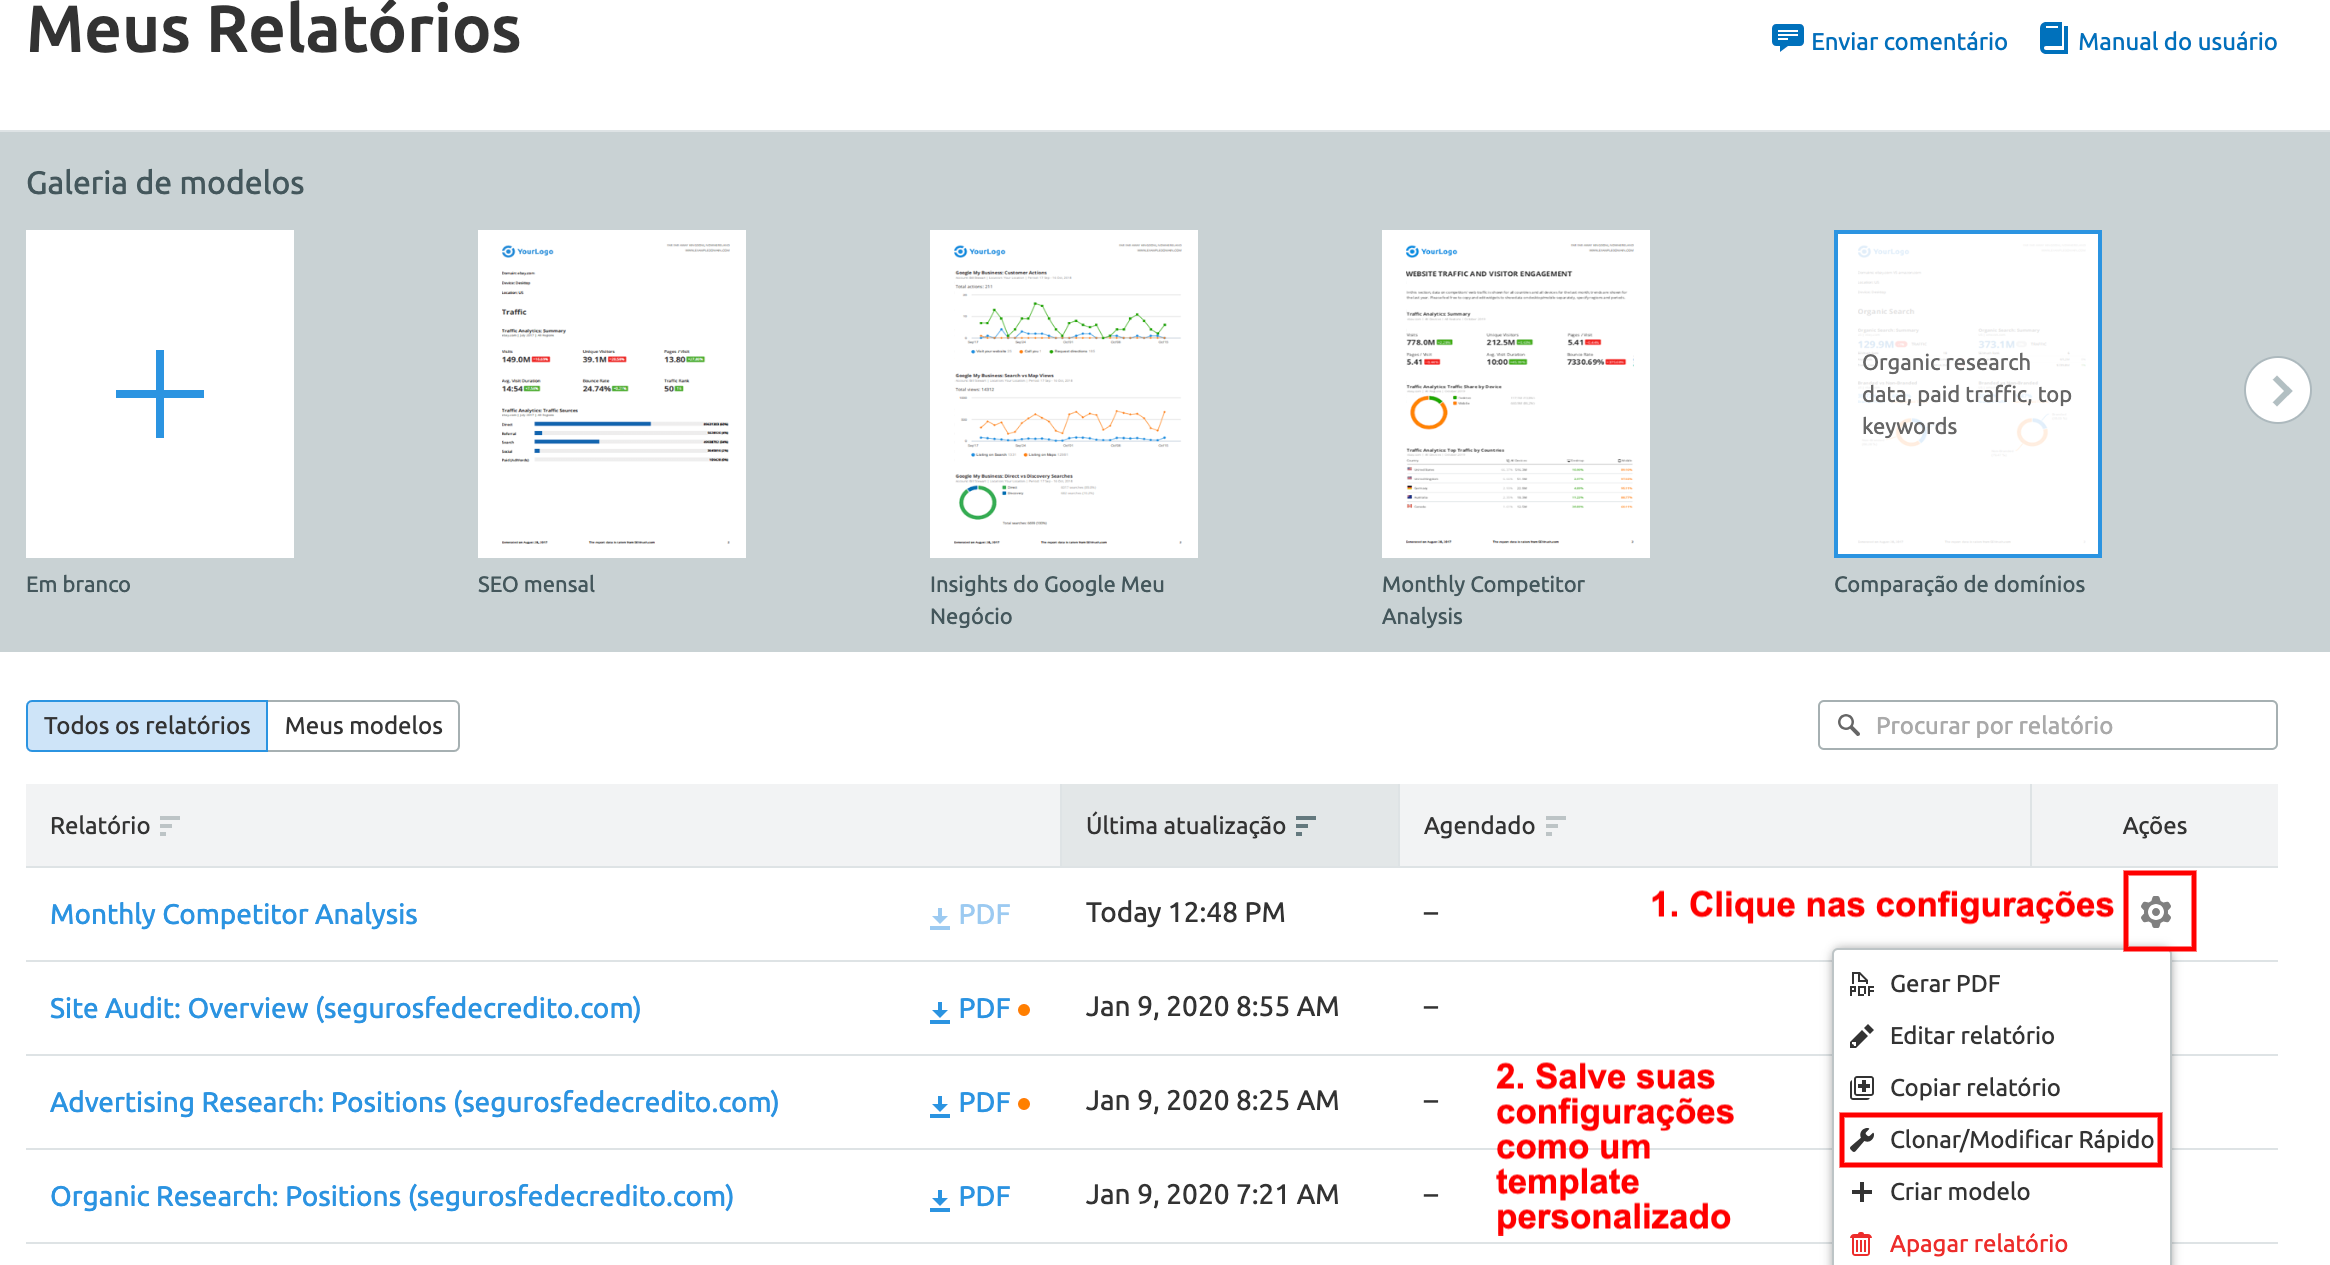Click the PDF download icon for Site Audit
The image size is (2330, 1265).
tap(939, 1011)
